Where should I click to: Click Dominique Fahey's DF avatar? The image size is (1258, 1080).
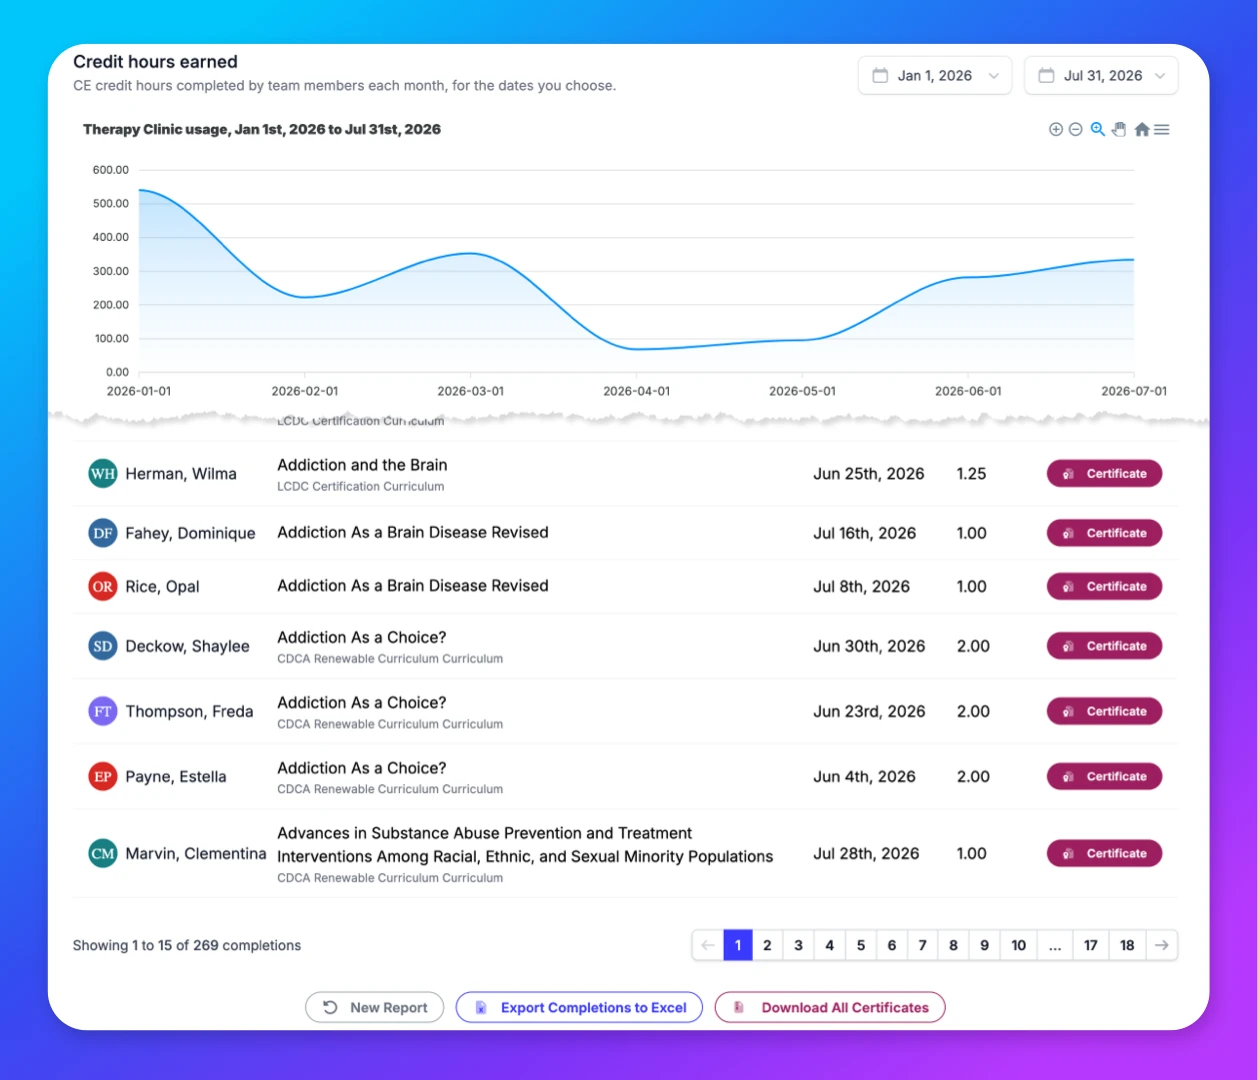point(103,533)
